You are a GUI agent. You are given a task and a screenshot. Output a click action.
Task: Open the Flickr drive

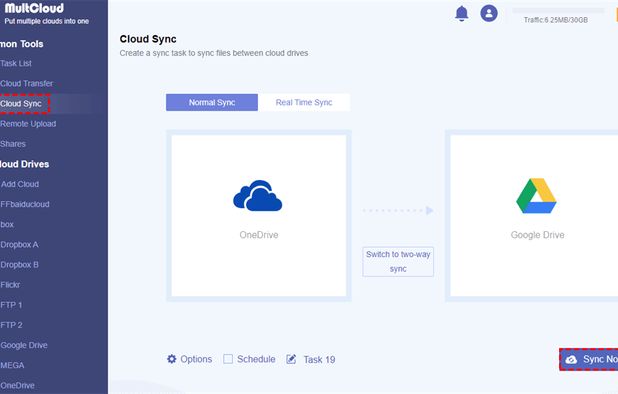pos(10,284)
